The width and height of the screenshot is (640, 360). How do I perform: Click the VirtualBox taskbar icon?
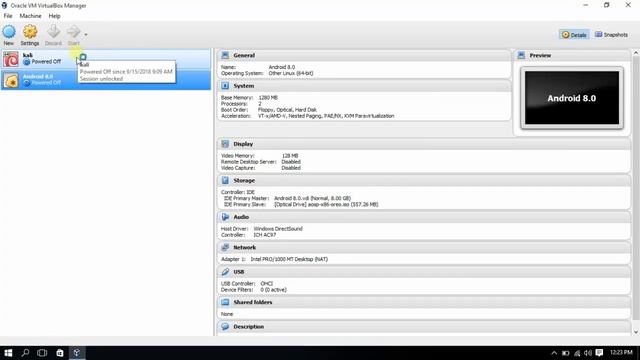point(77,353)
